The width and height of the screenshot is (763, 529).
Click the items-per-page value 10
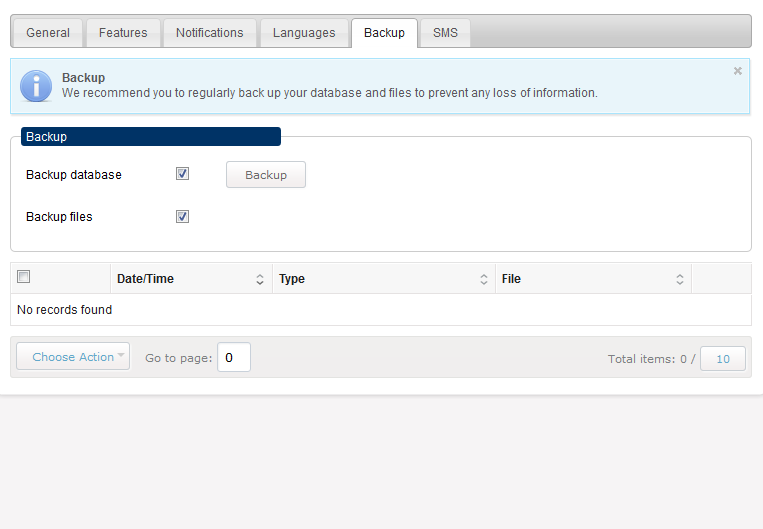pyautogui.click(x=723, y=359)
